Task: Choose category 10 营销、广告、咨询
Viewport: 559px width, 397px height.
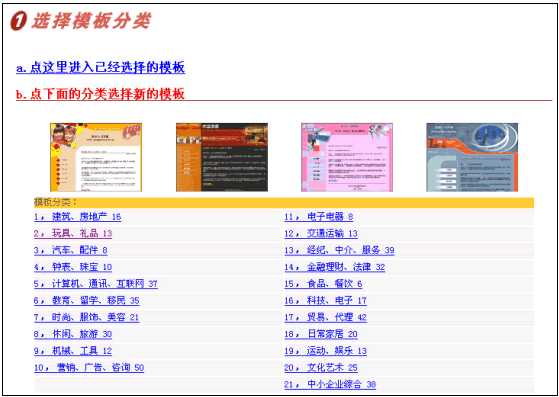Action: tap(89, 368)
